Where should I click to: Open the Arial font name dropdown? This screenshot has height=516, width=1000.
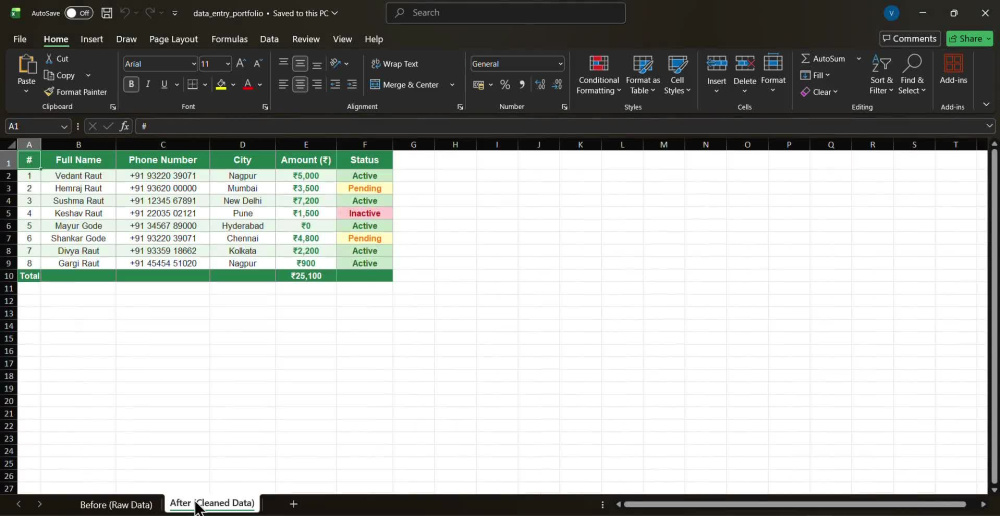pos(194,64)
